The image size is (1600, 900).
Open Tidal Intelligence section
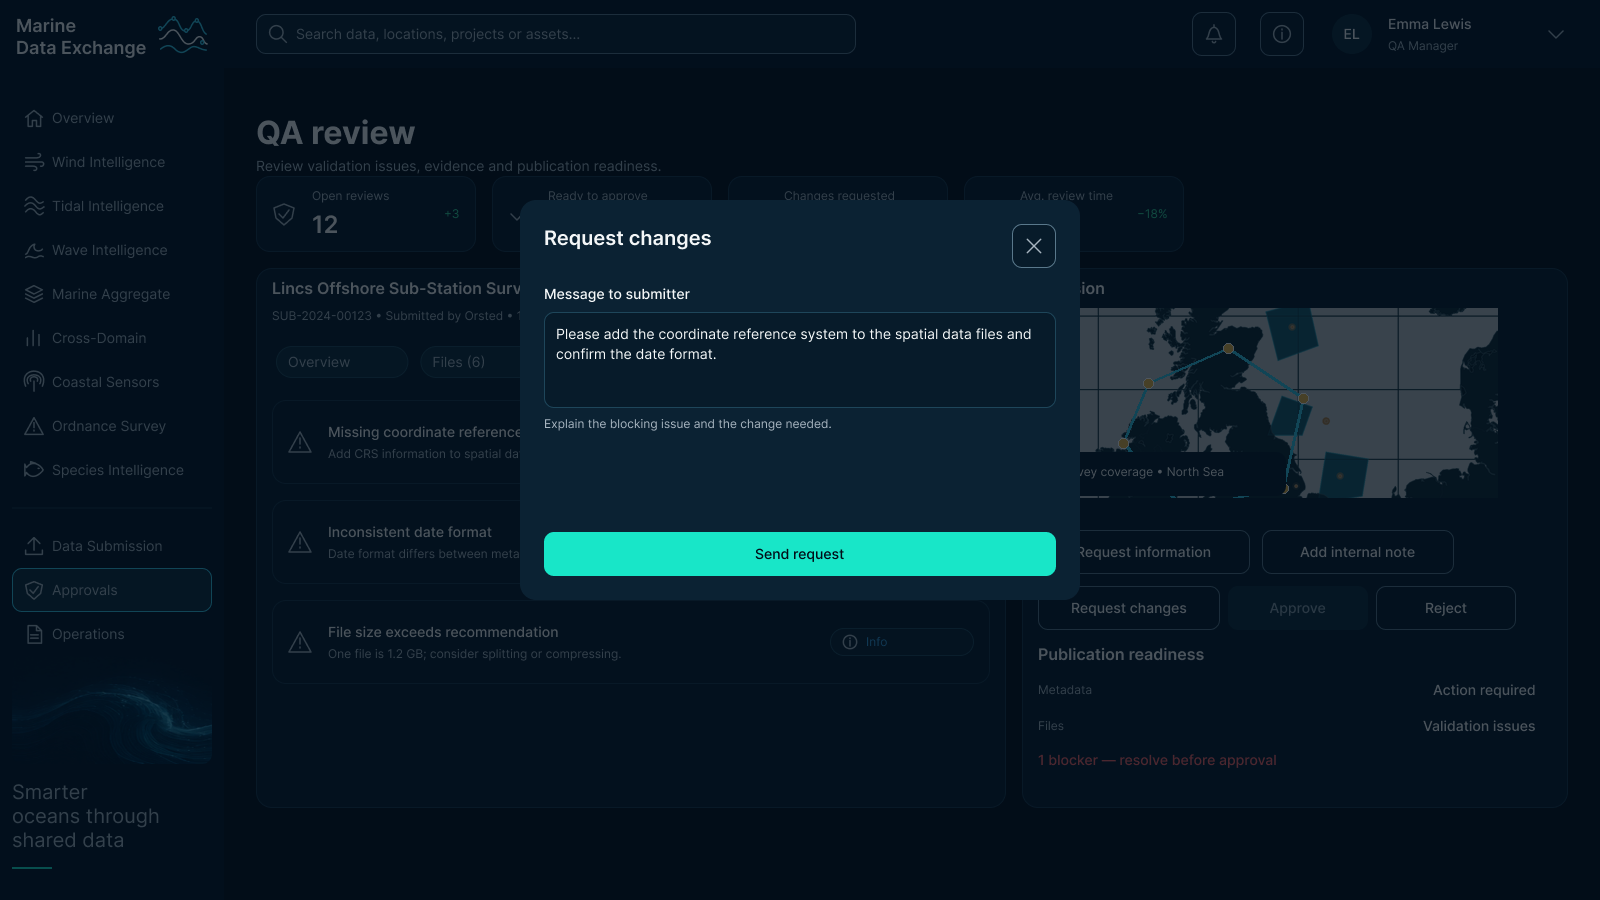112,206
